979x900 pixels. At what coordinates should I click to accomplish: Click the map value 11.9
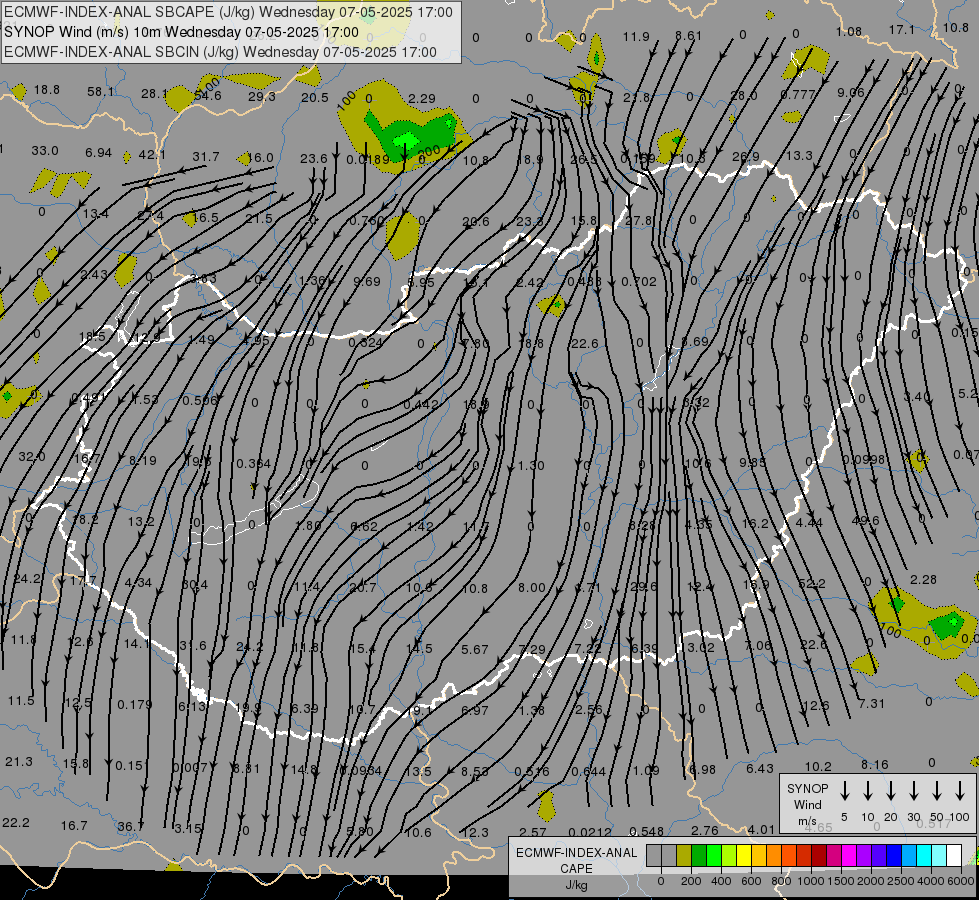(x=636, y=37)
